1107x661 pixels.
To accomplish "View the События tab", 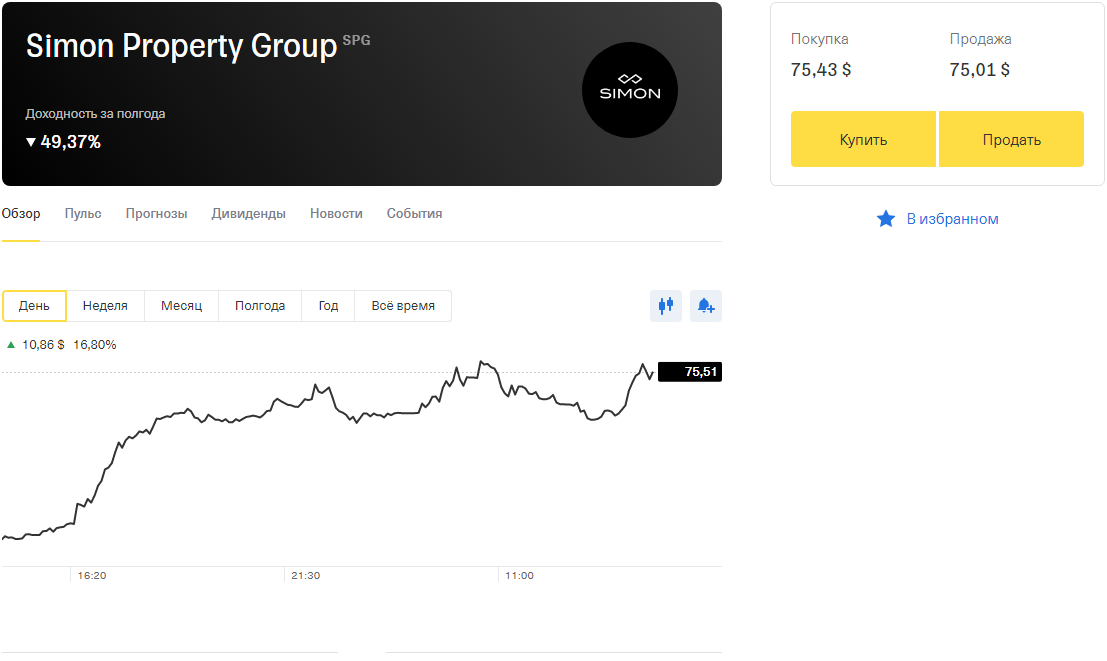I will pyautogui.click(x=414, y=214).
